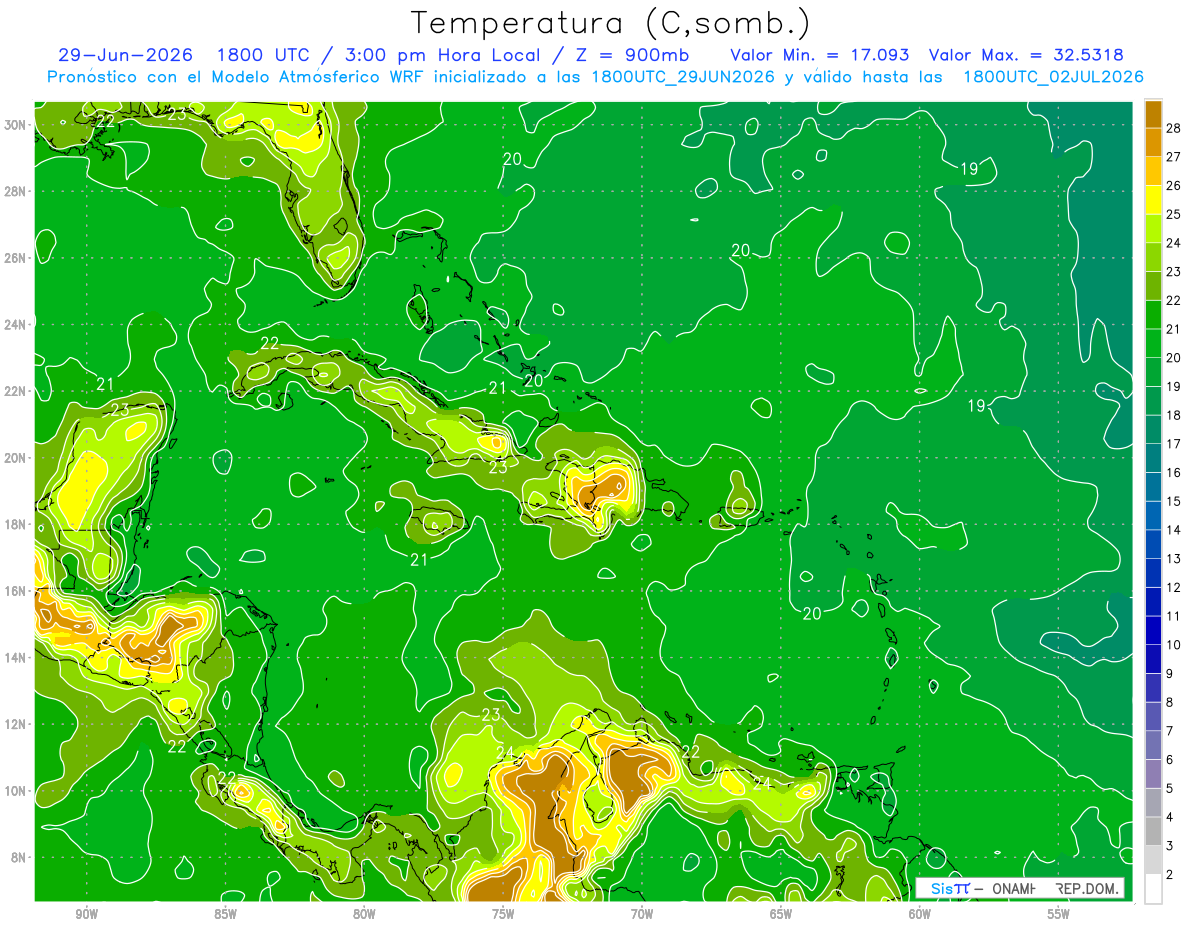Click the title "Temperatura (C,somb.)"
Image resolution: width=1200 pixels, height=927 pixels.
(x=610, y=24)
